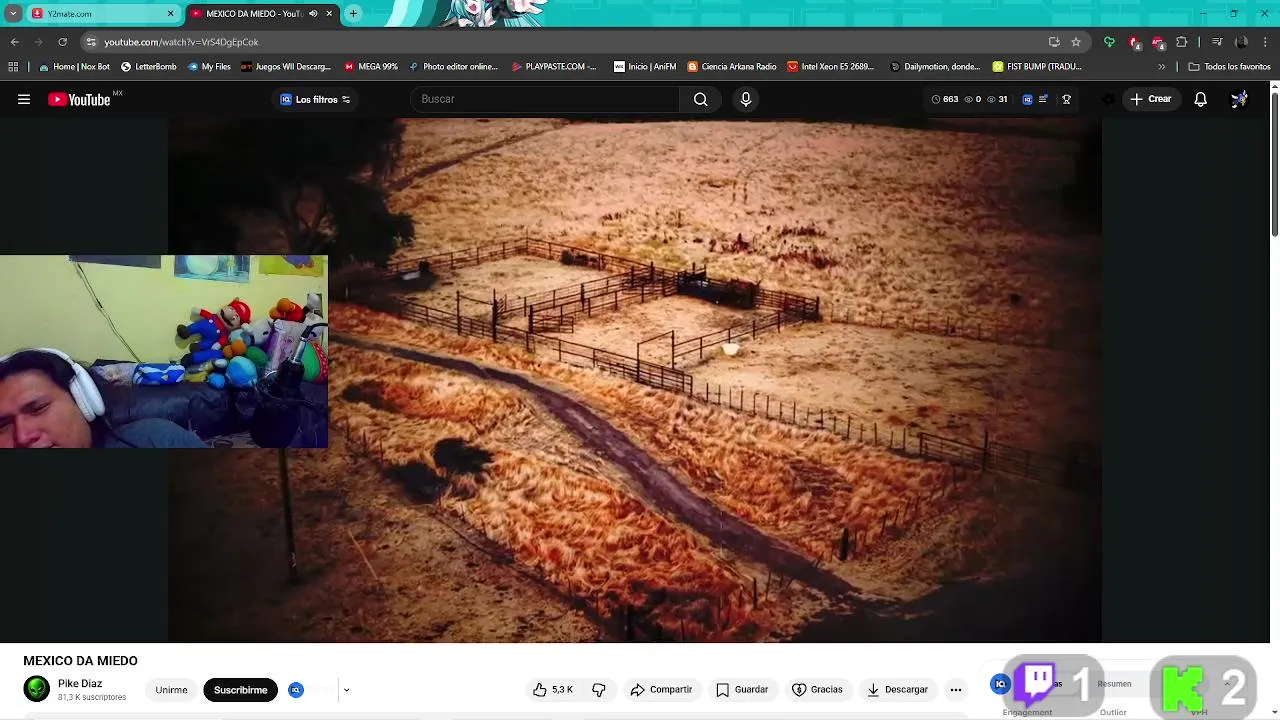This screenshot has width=1280, height=720.
Task: Click the vidIQ views counter 663
Action: pos(944,99)
